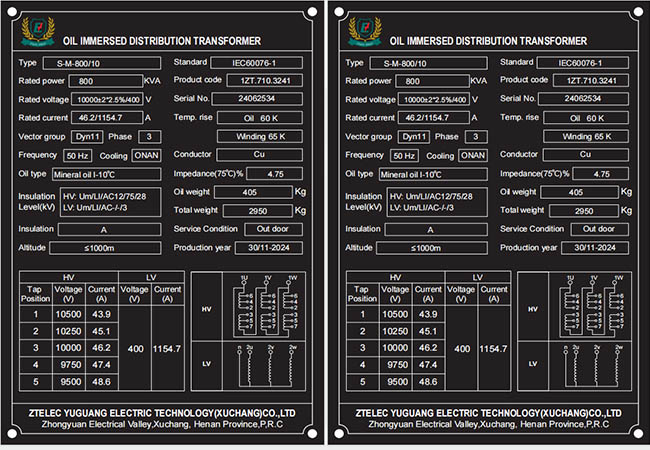The height and width of the screenshot is (450, 650).
Task: Click Vector group Dyn11 on right nameplate
Action: pos(414,137)
